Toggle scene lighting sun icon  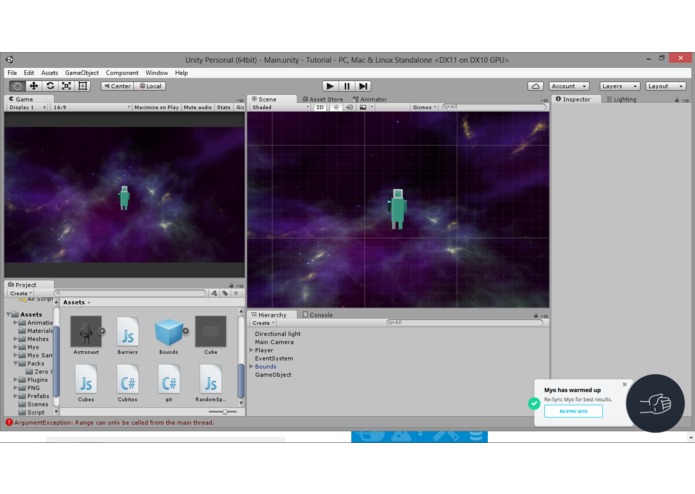336,107
